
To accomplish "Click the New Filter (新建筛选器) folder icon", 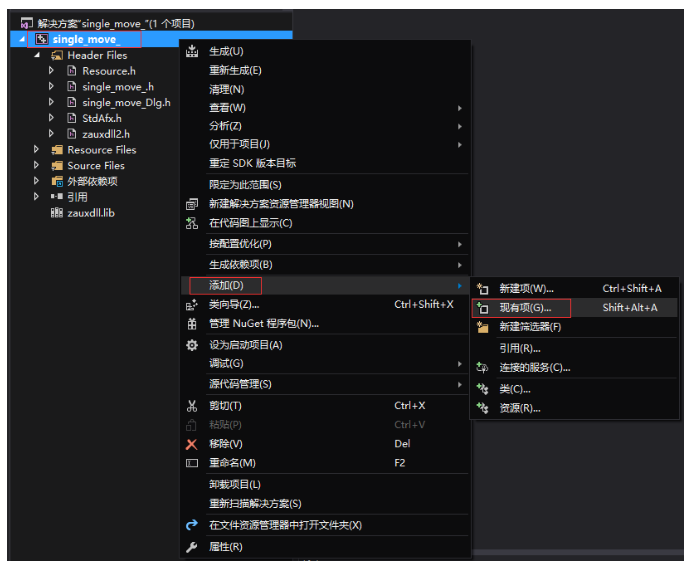I will tap(482, 327).
